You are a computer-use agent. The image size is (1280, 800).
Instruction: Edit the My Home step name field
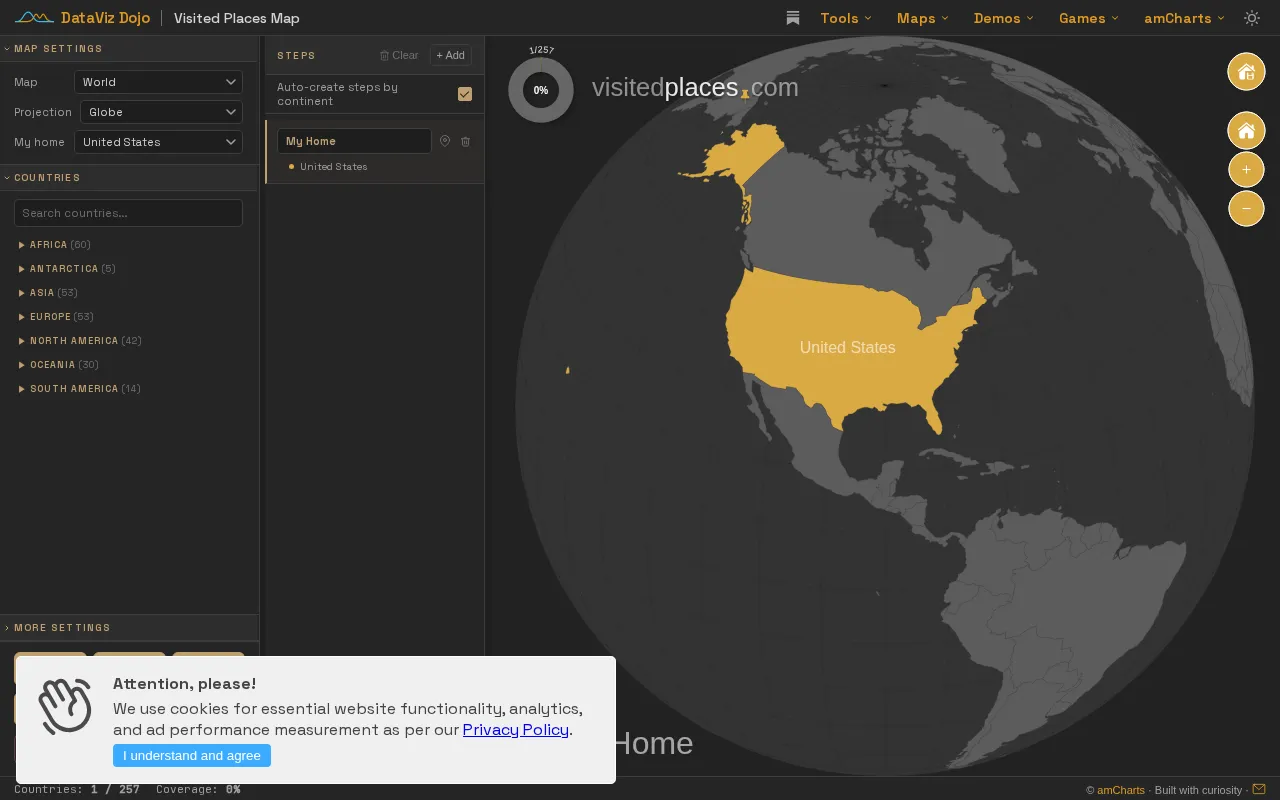pos(354,141)
